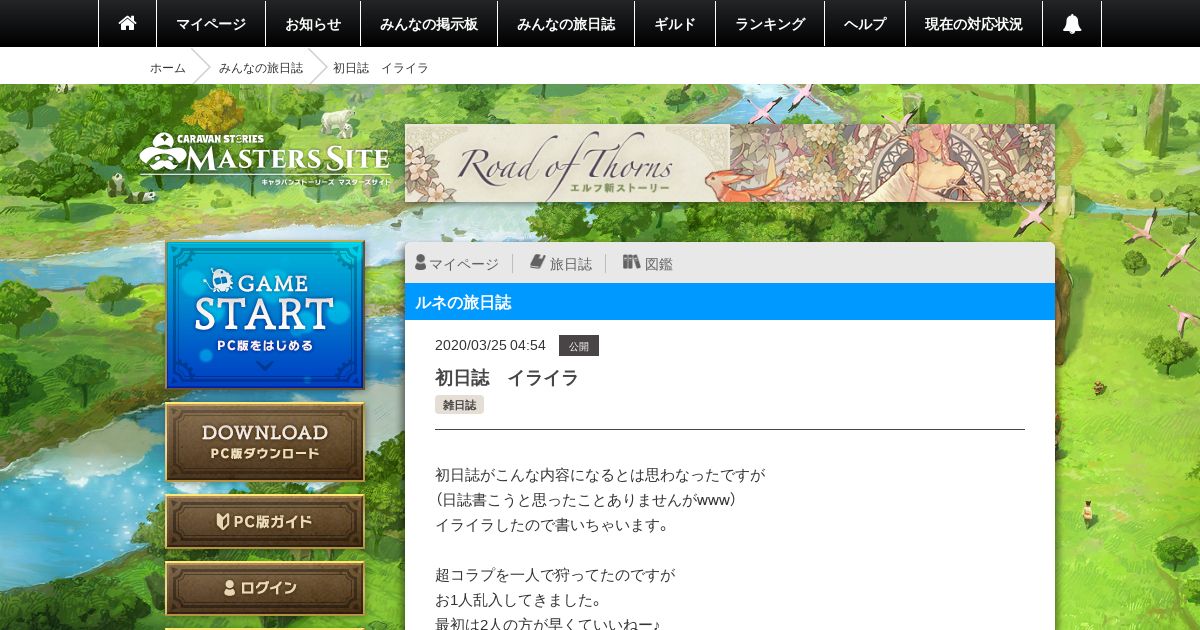Switch to the 旅日誌 tab
Screen dimensions: 1200x630
coord(560,263)
